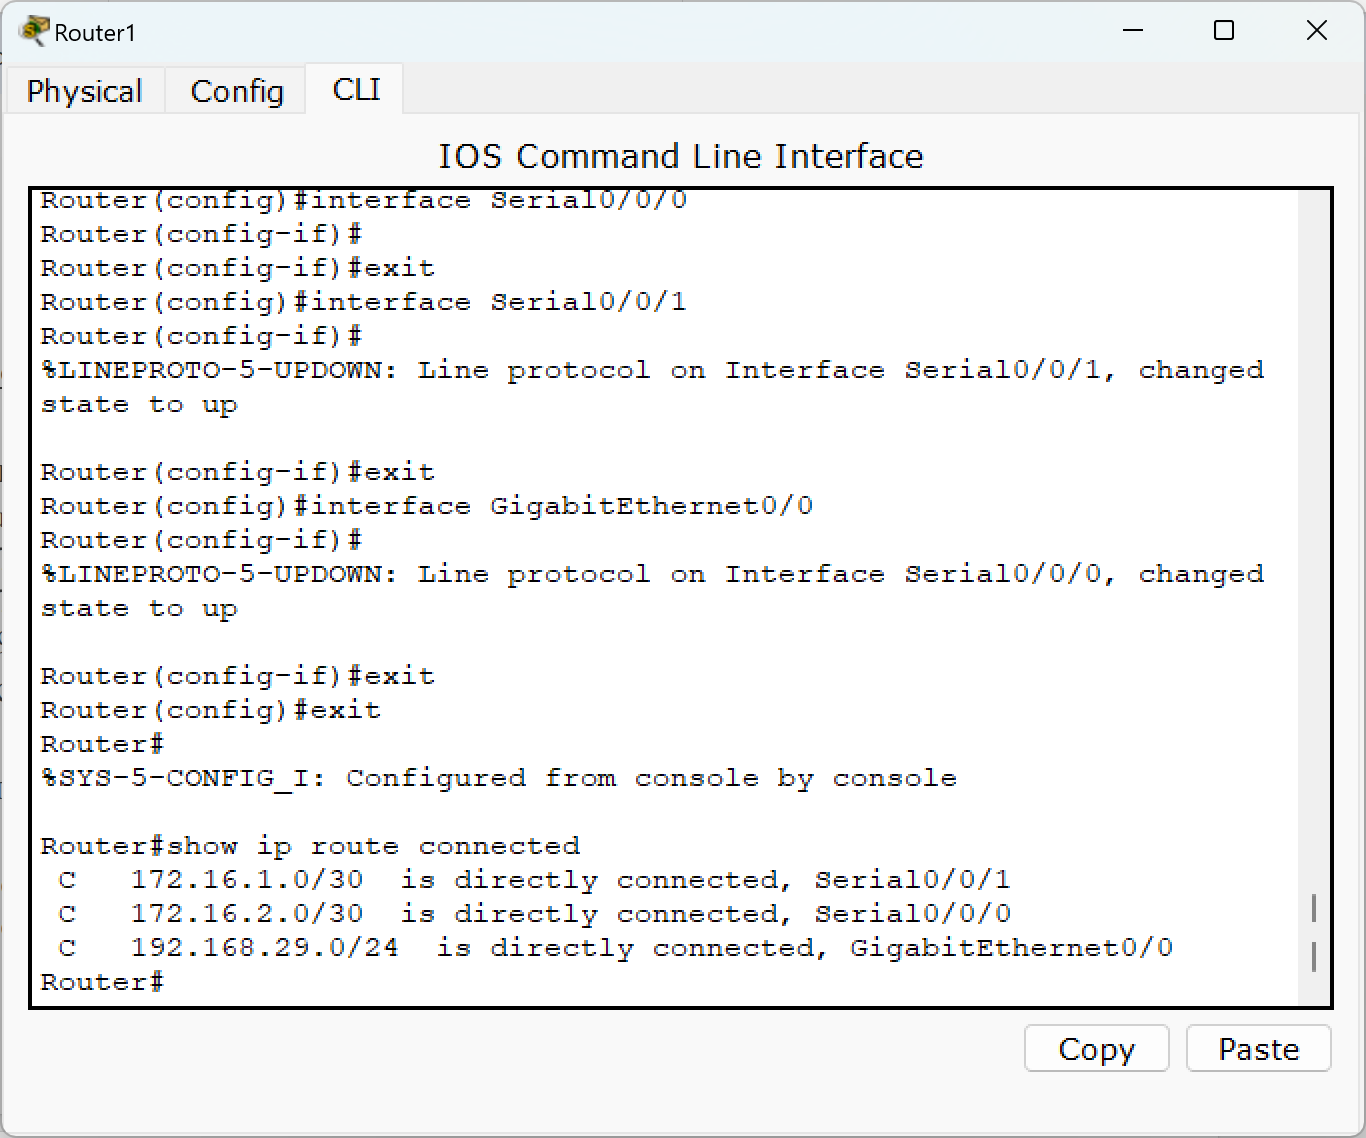Place cursor at the last Router# prompt
1366x1138 pixels.
point(101,982)
